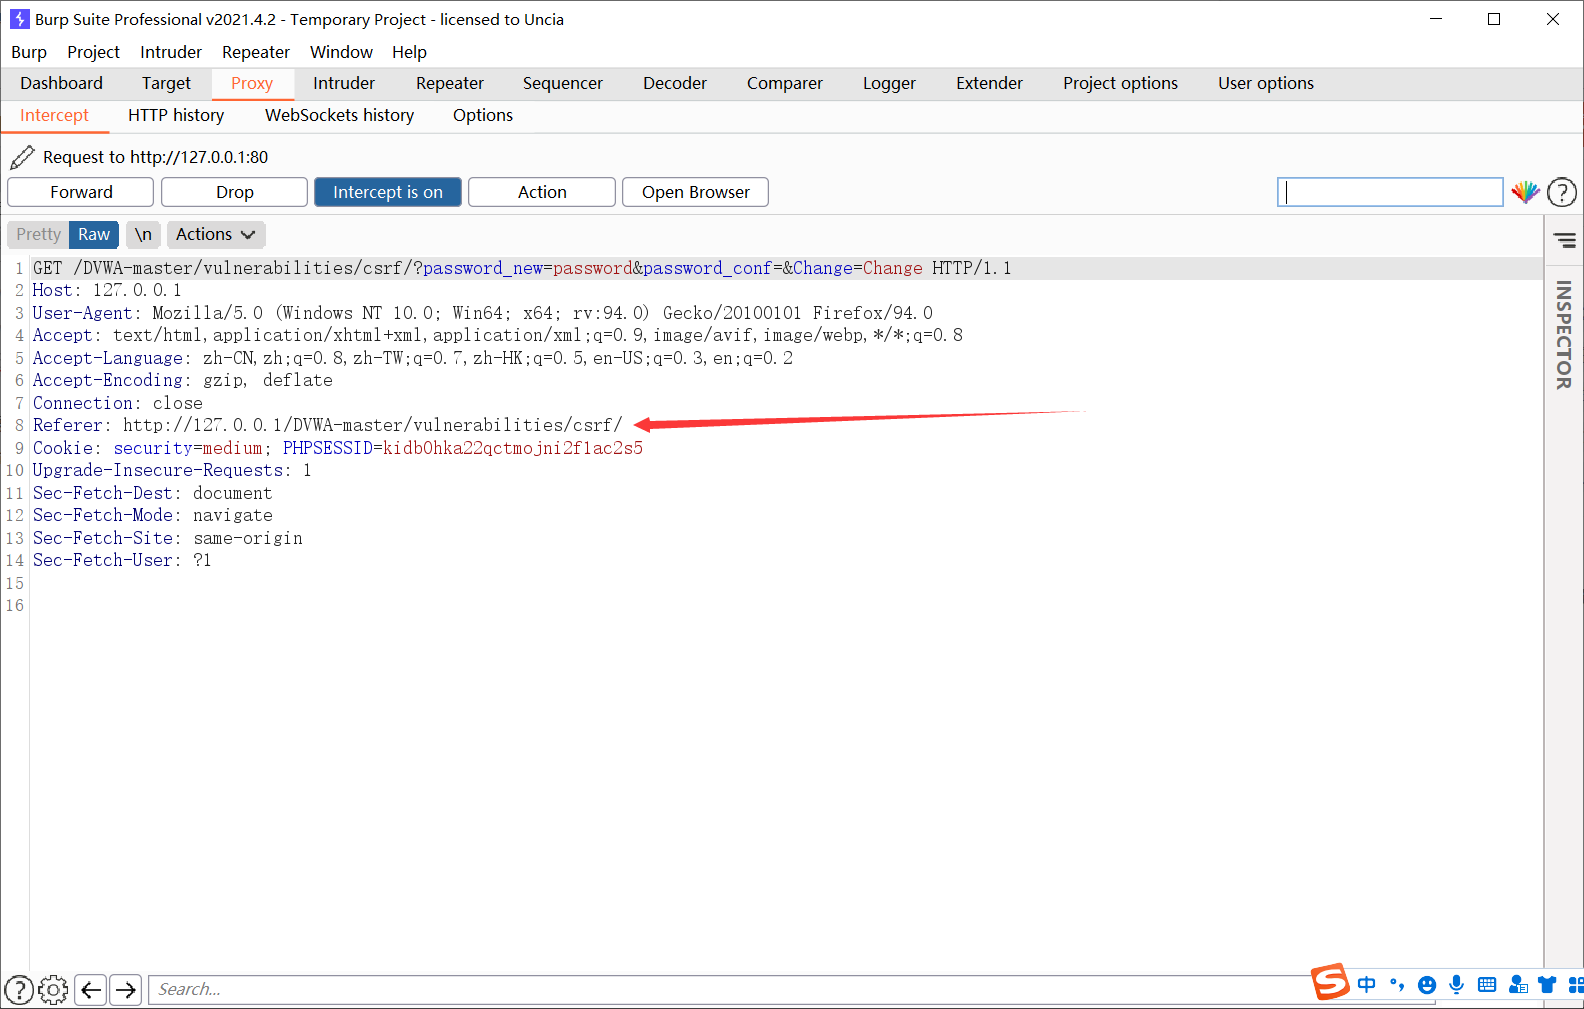This screenshot has width=1584, height=1009.
Task: Expand the Actions dropdown
Action: pos(215,234)
